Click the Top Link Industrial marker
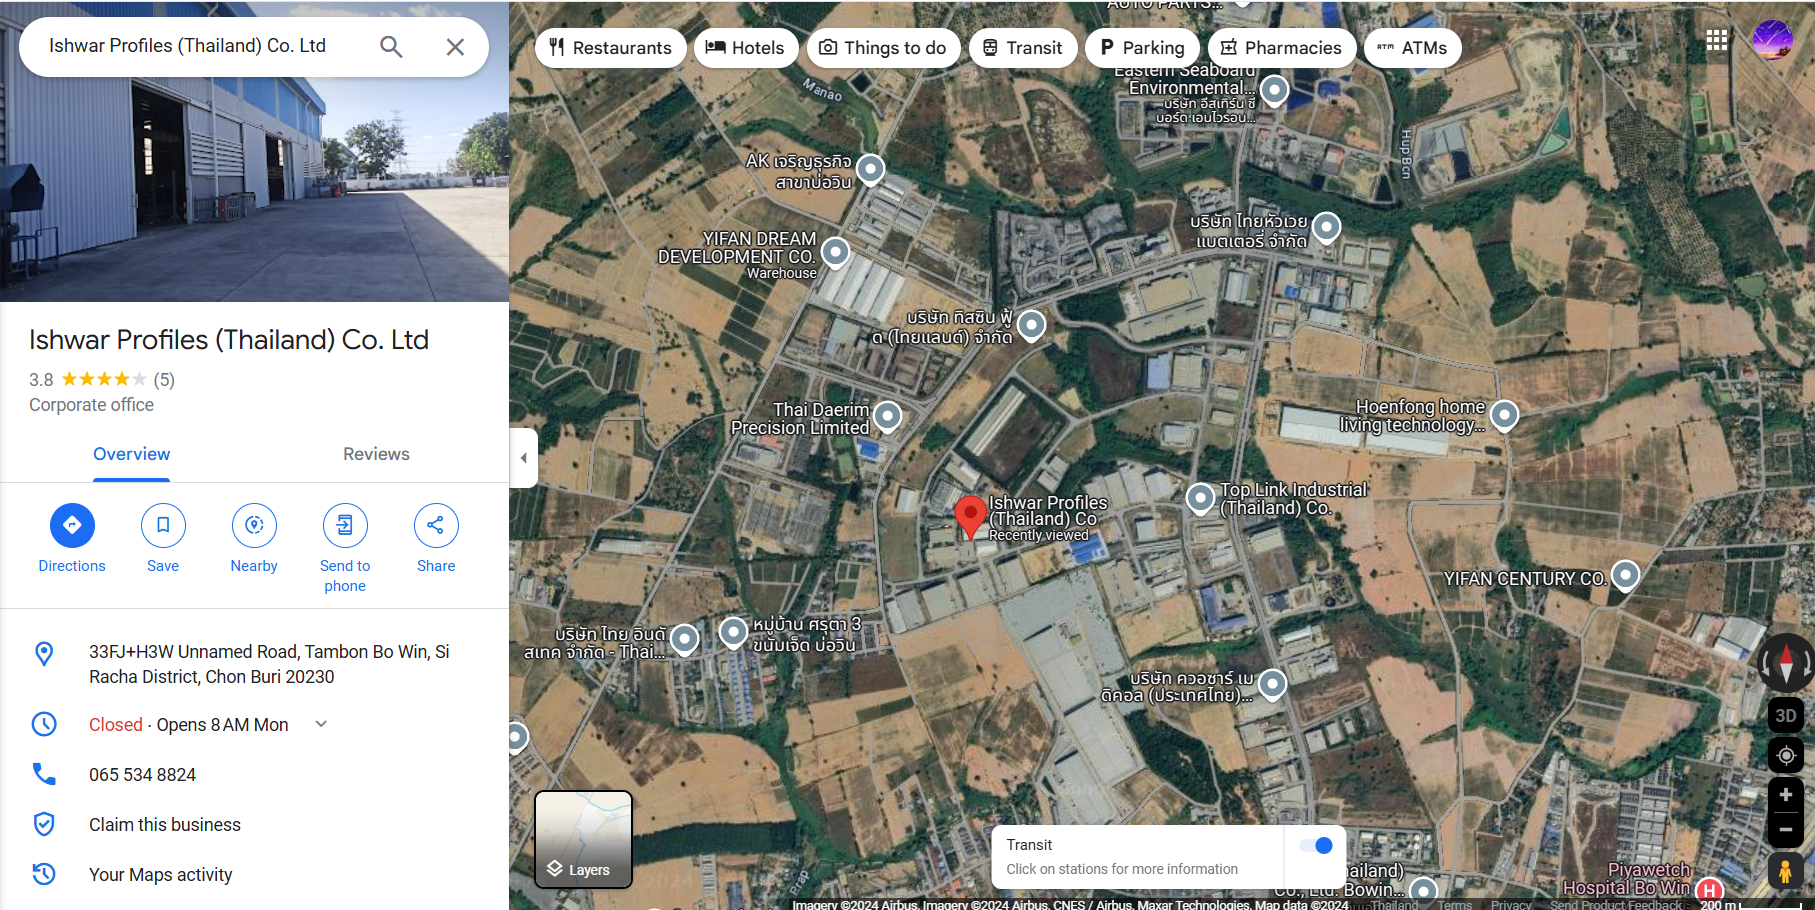The height and width of the screenshot is (910, 1815). point(1200,498)
